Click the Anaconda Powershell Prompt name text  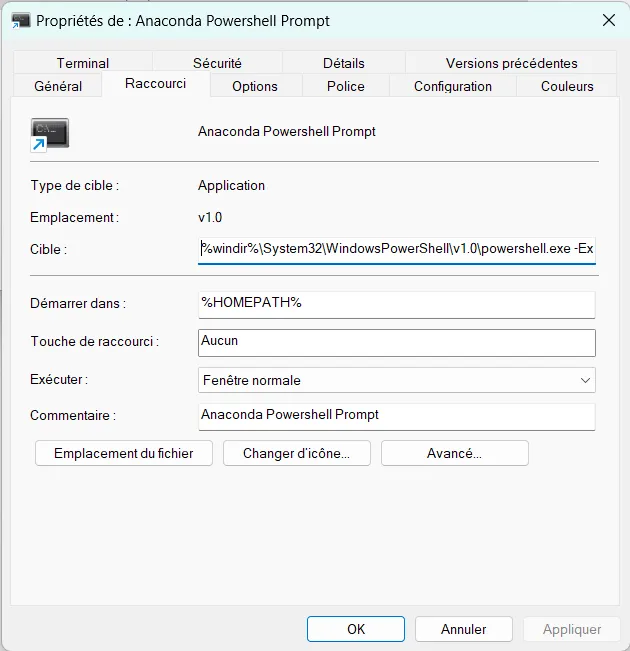point(287,131)
